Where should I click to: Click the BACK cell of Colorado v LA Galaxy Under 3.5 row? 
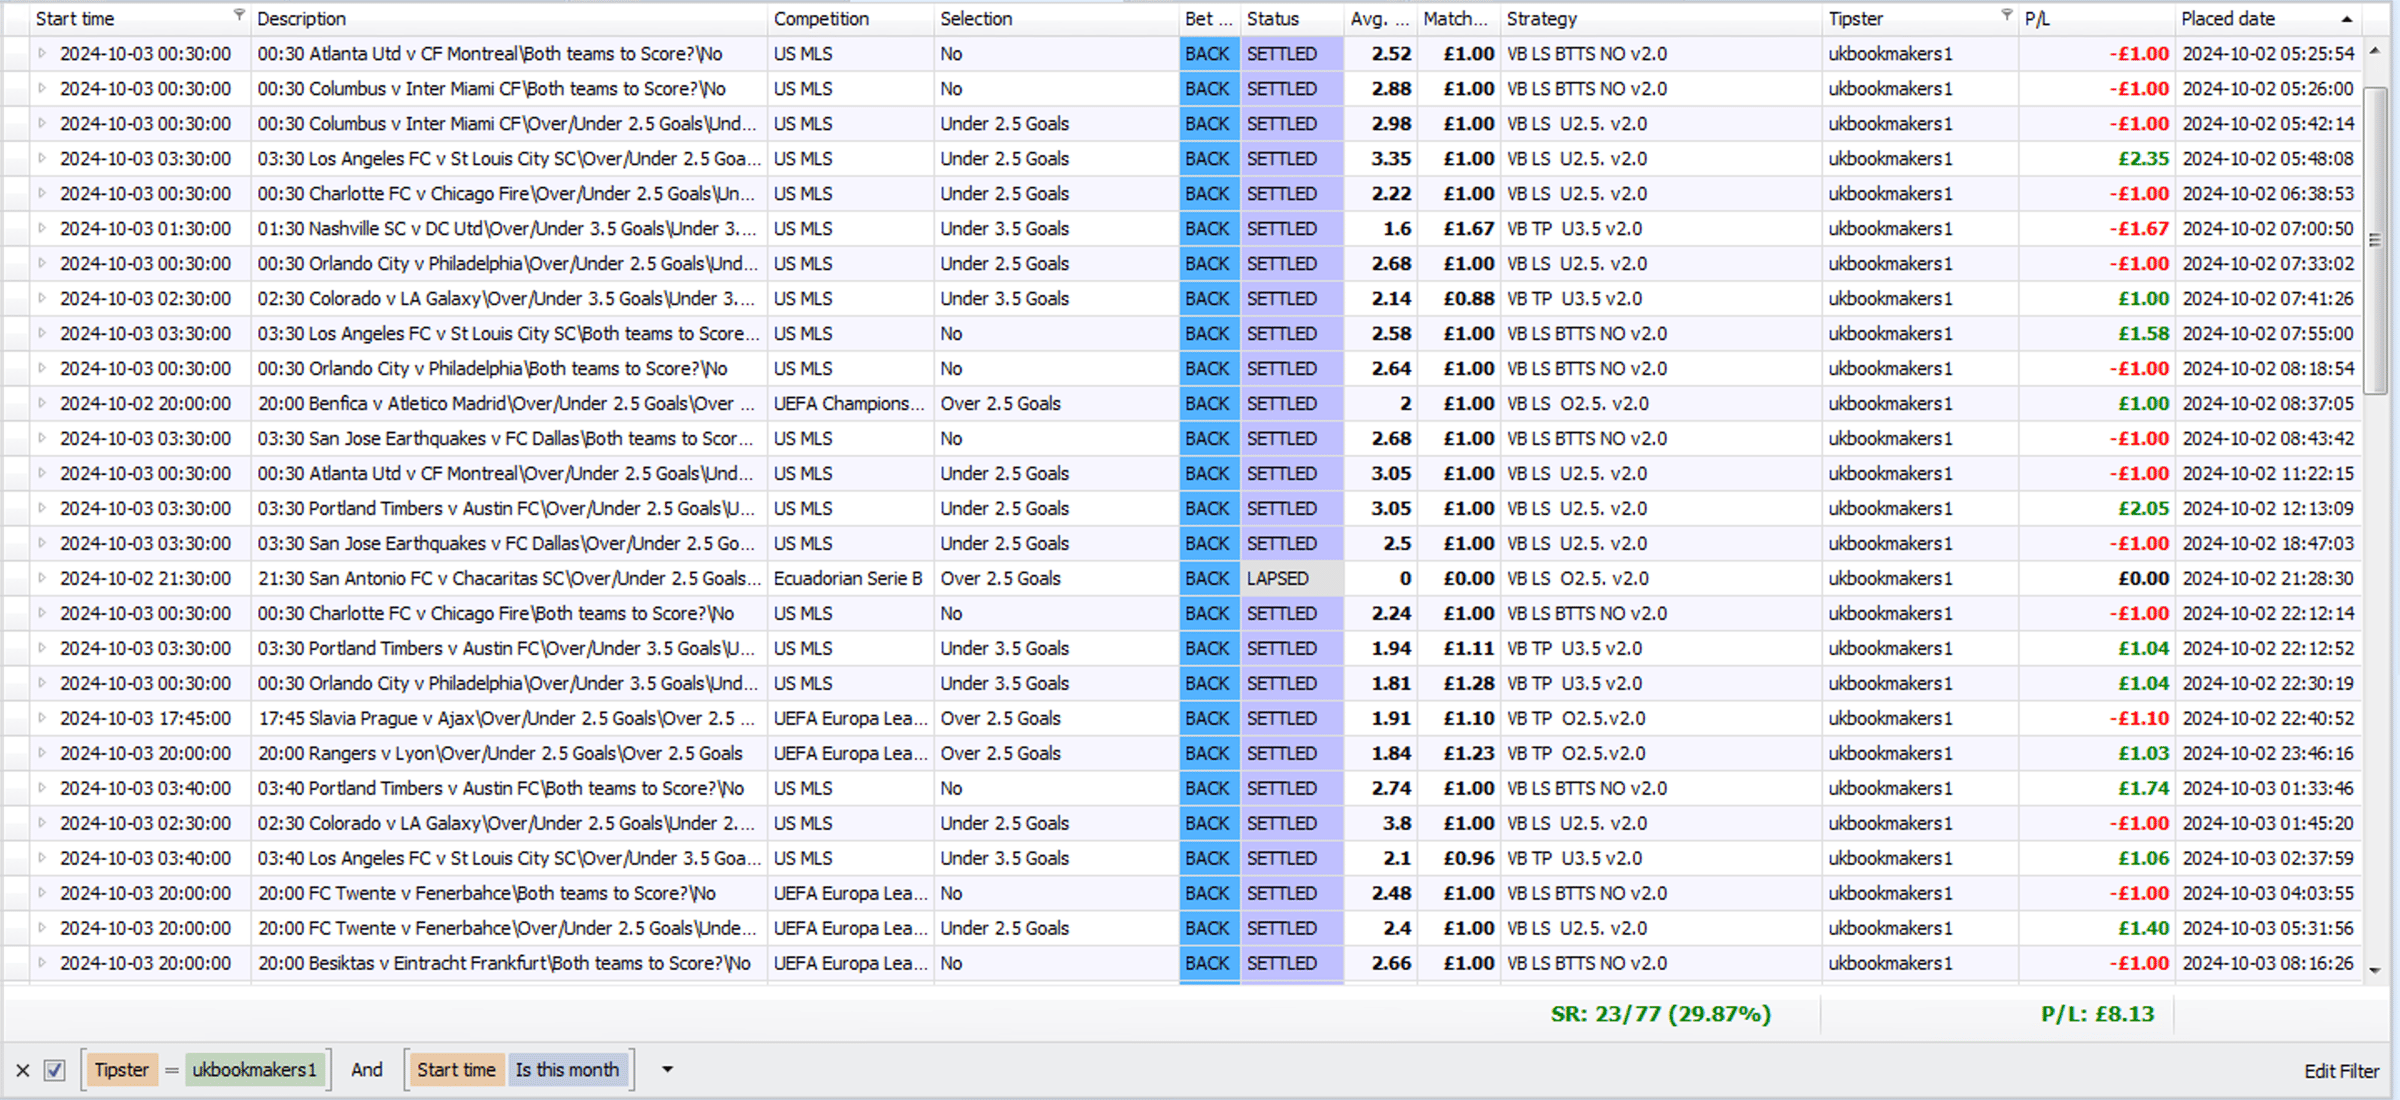coord(1209,298)
